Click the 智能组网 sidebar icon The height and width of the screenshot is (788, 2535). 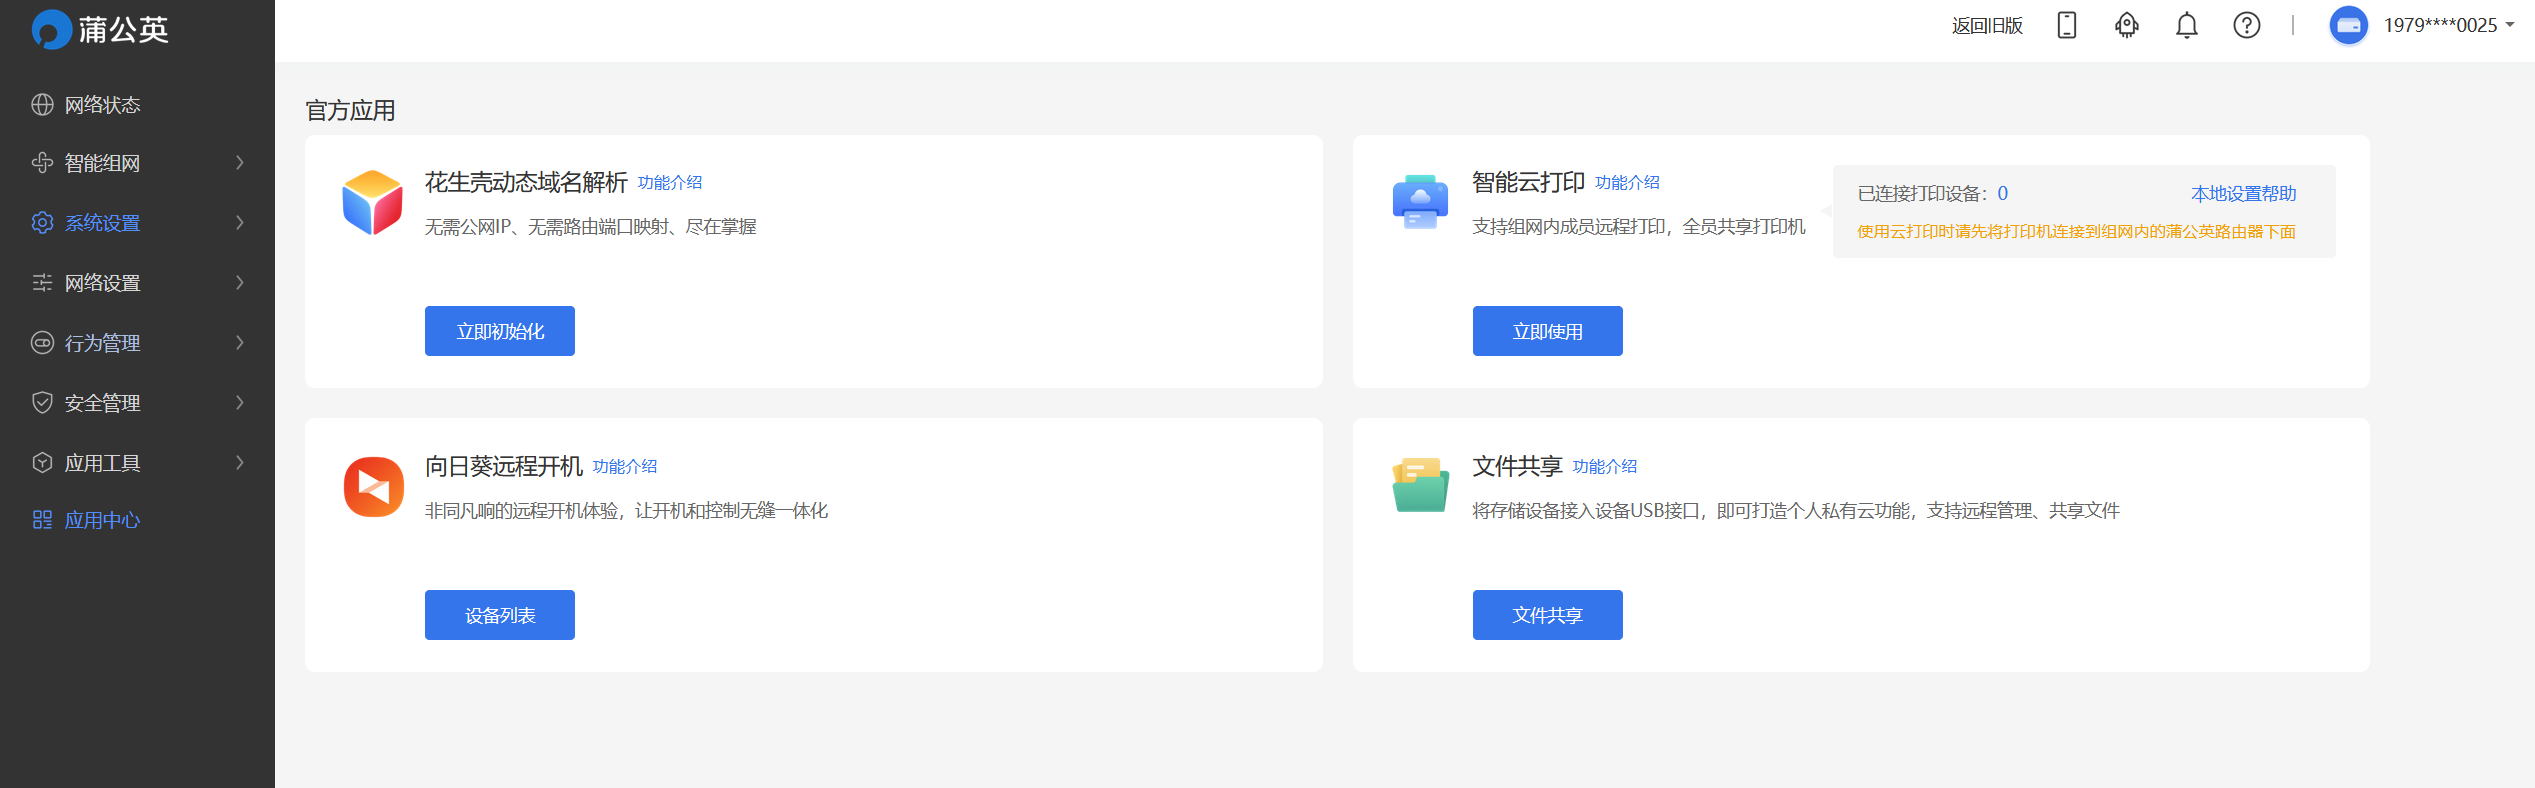42,163
